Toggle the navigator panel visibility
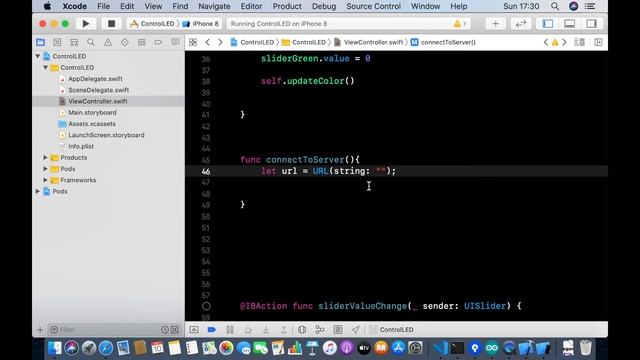The image size is (640, 360). (548, 24)
